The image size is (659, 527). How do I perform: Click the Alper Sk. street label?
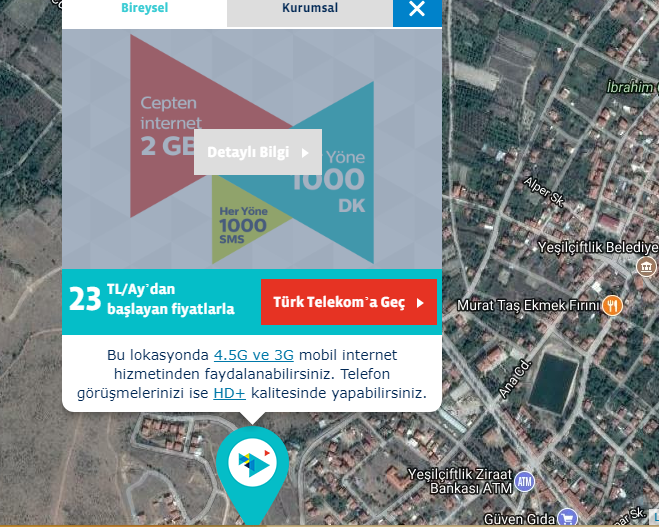coord(544,192)
